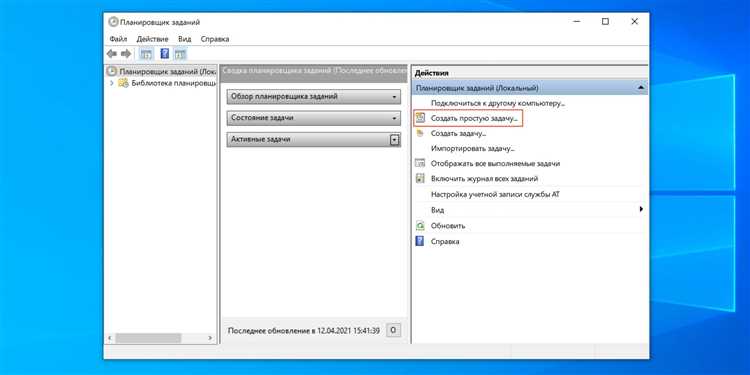Collapse the Обзор планировщика заданий section

pos(394,97)
